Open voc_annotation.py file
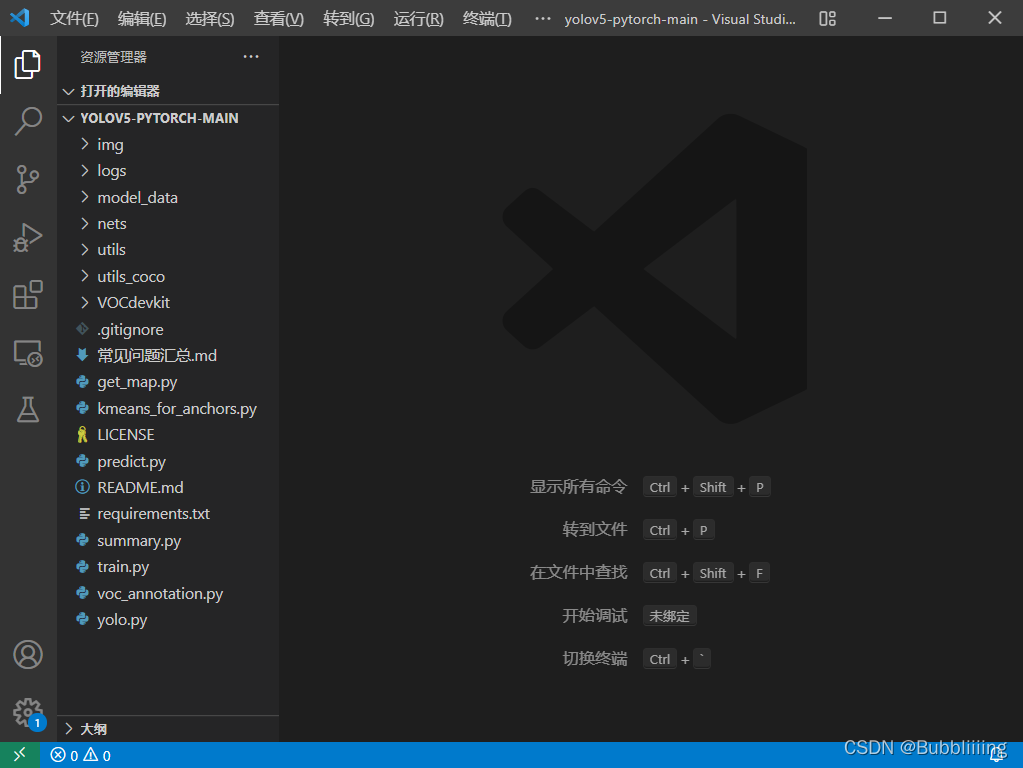 pyautogui.click(x=168, y=593)
